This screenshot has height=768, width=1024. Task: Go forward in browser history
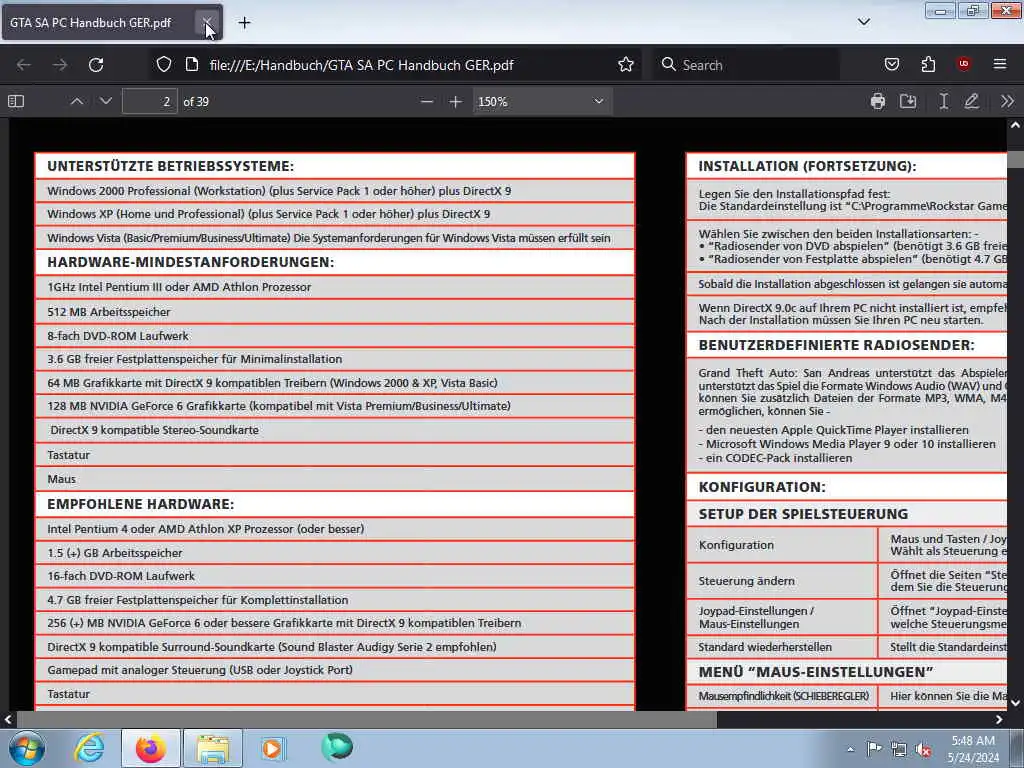tap(60, 65)
